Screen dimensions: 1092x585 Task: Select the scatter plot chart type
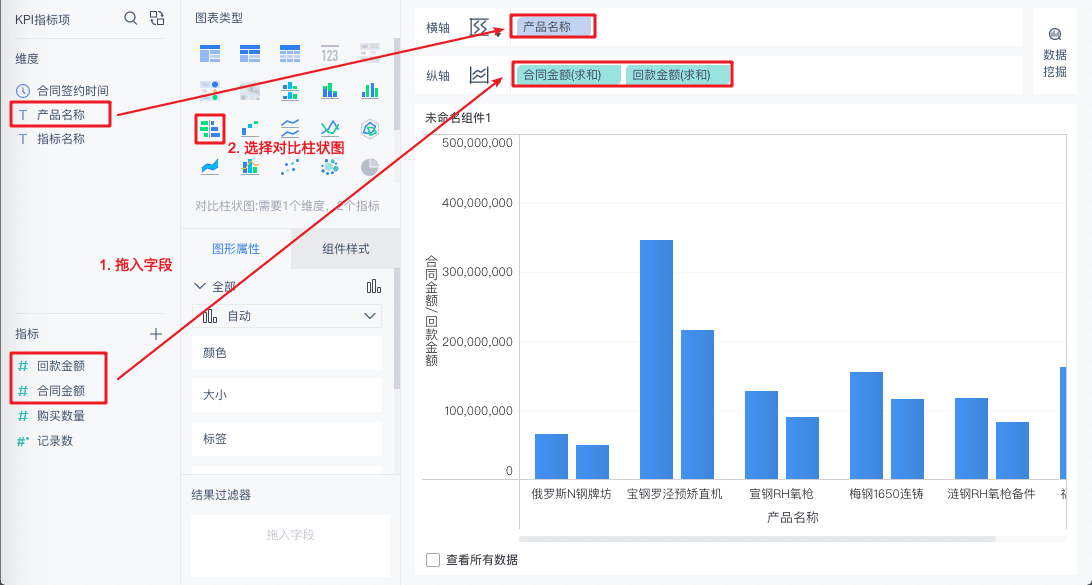[x=290, y=167]
